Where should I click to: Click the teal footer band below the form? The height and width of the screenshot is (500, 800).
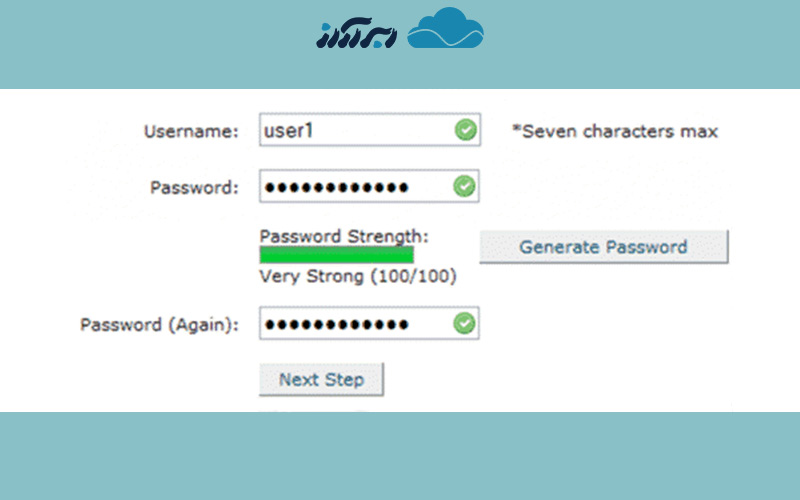(x=400, y=455)
